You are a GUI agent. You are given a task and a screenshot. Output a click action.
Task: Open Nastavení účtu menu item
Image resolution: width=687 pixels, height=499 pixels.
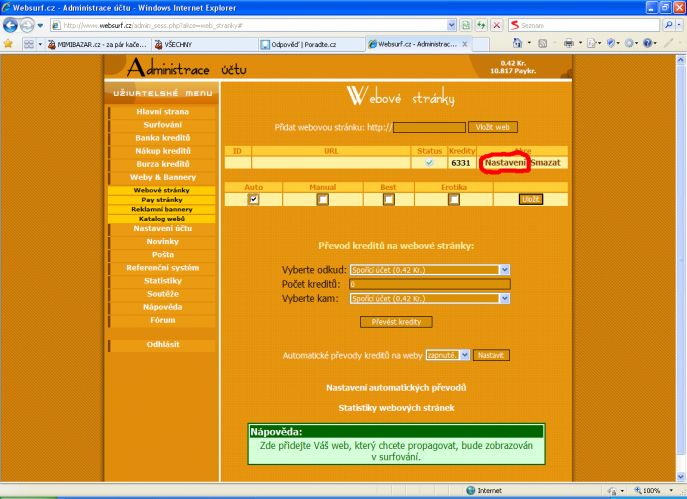click(x=163, y=229)
